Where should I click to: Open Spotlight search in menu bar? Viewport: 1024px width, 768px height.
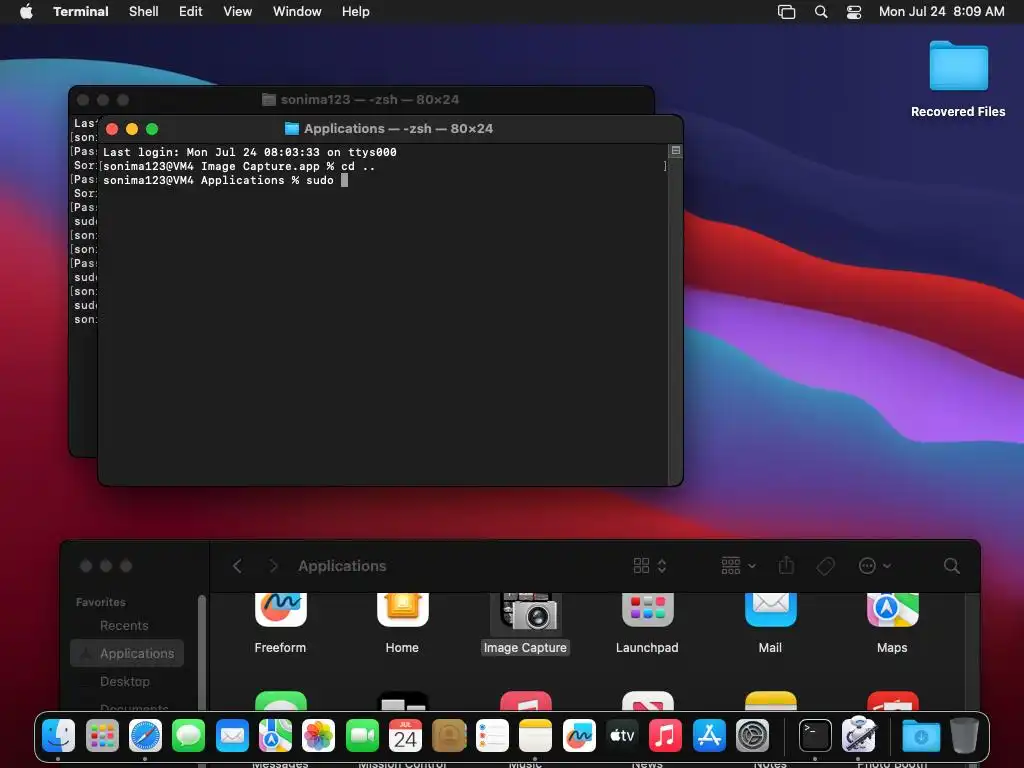tap(821, 11)
